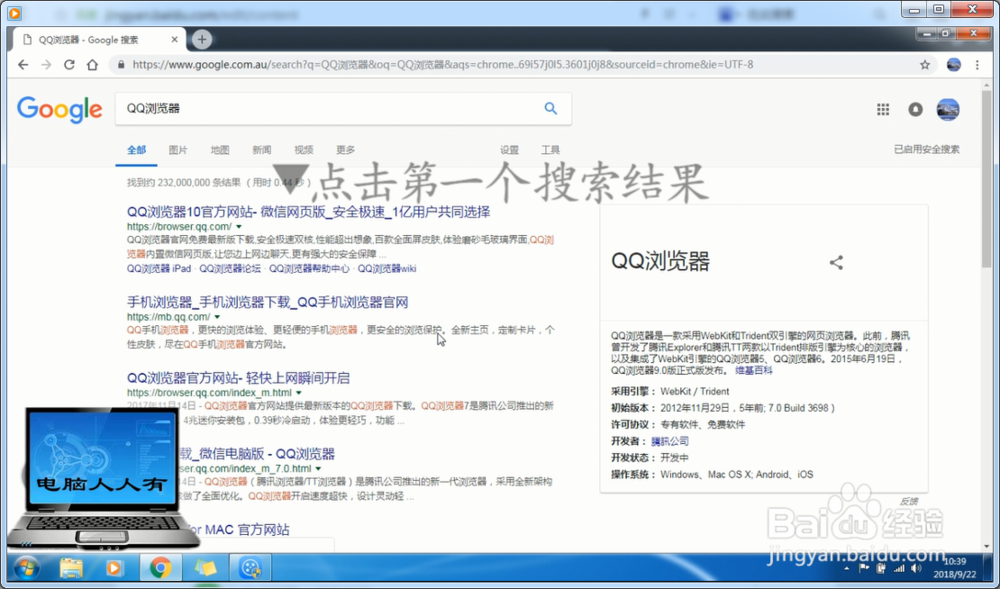Click the browser back arrow

pyautogui.click(x=23, y=64)
